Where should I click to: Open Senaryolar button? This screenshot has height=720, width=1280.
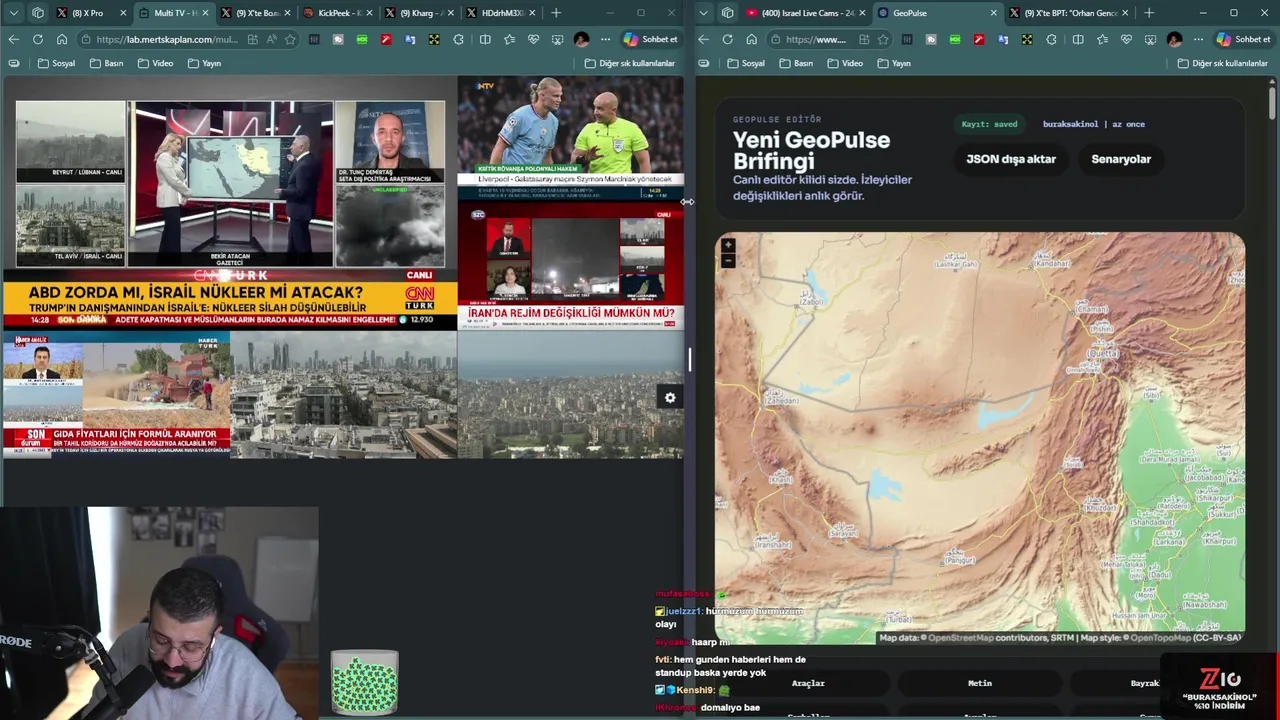(1121, 159)
